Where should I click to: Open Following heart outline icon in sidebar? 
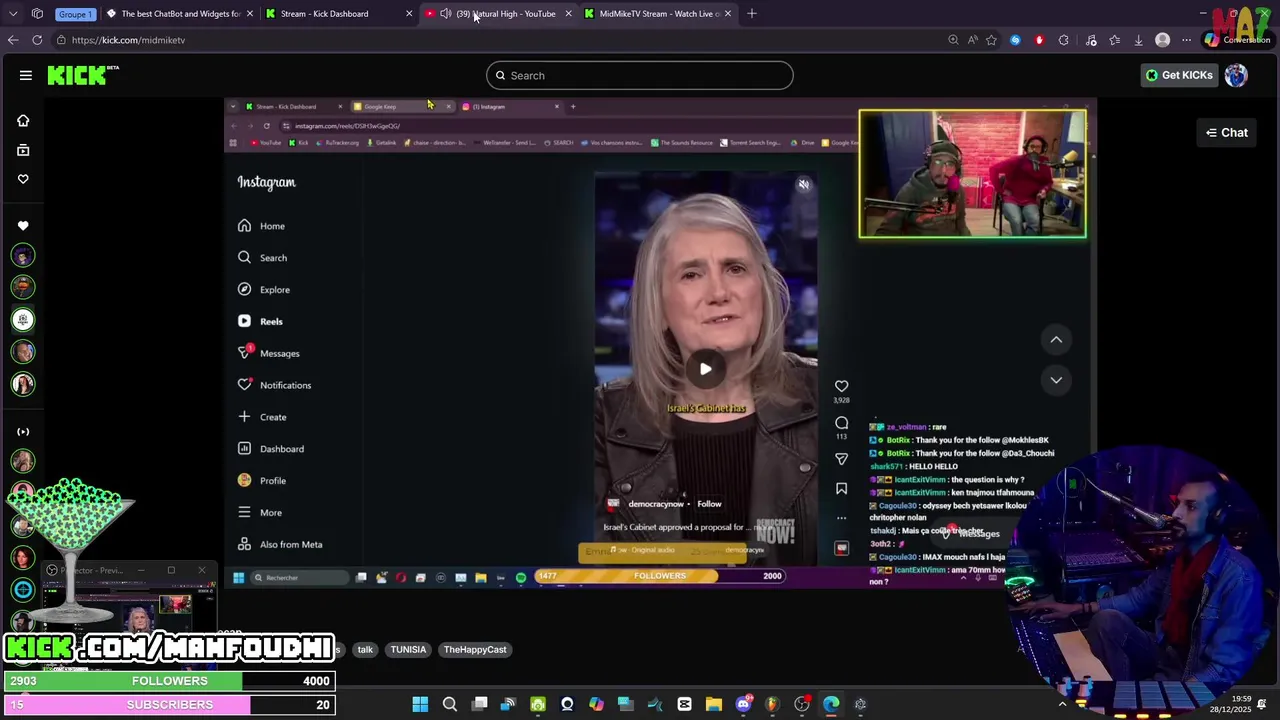(23, 179)
